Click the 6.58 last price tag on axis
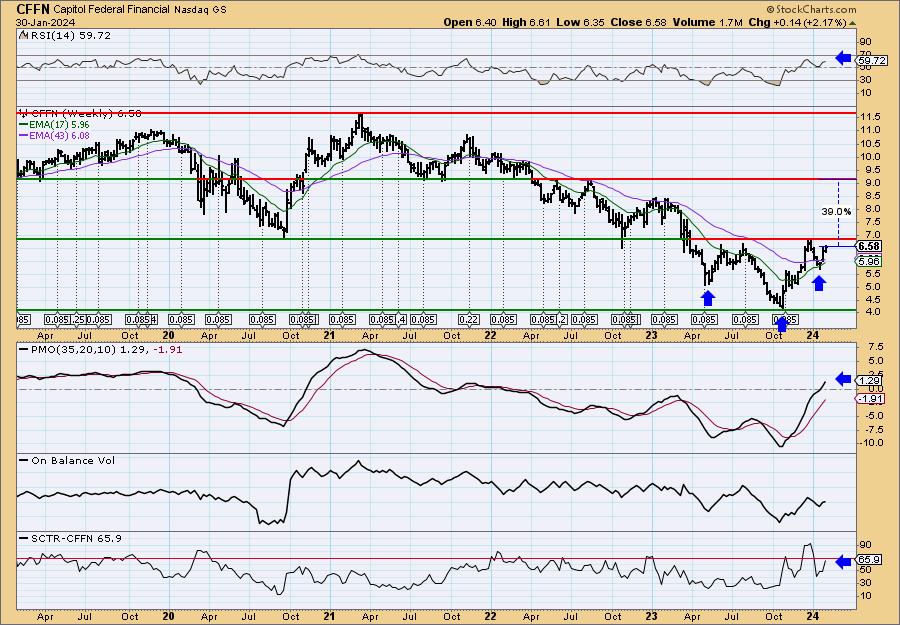900x625 pixels. [870, 246]
